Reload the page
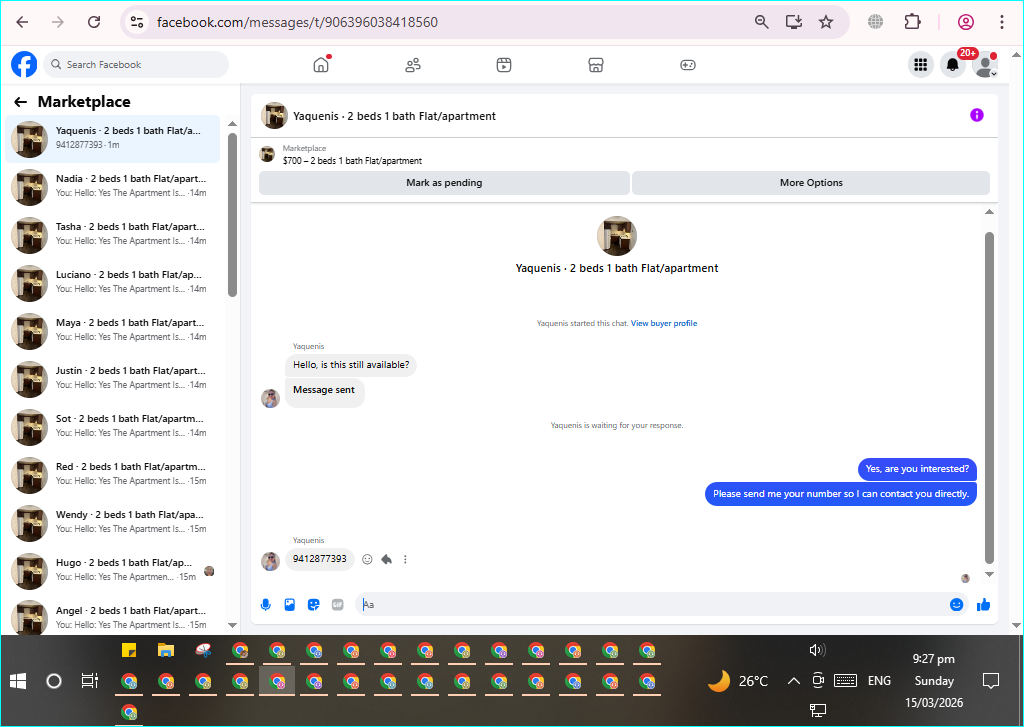The height and width of the screenshot is (727, 1024). 94,22
